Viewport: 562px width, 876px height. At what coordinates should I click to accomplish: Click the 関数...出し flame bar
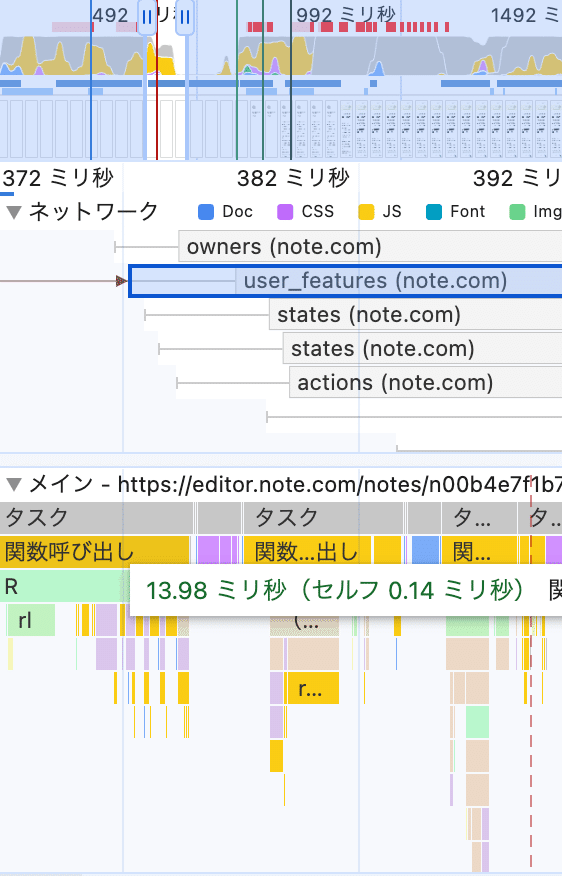click(307, 552)
